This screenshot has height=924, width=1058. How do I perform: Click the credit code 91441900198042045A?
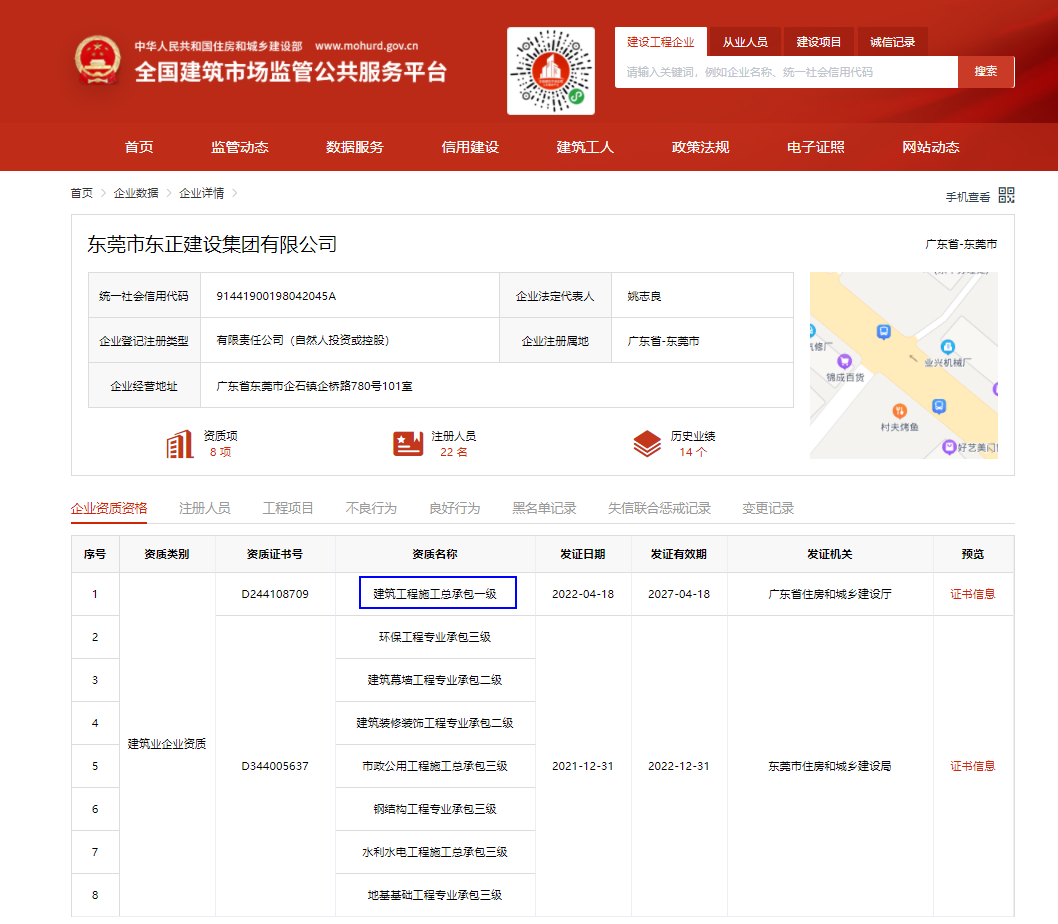pos(276,296)
